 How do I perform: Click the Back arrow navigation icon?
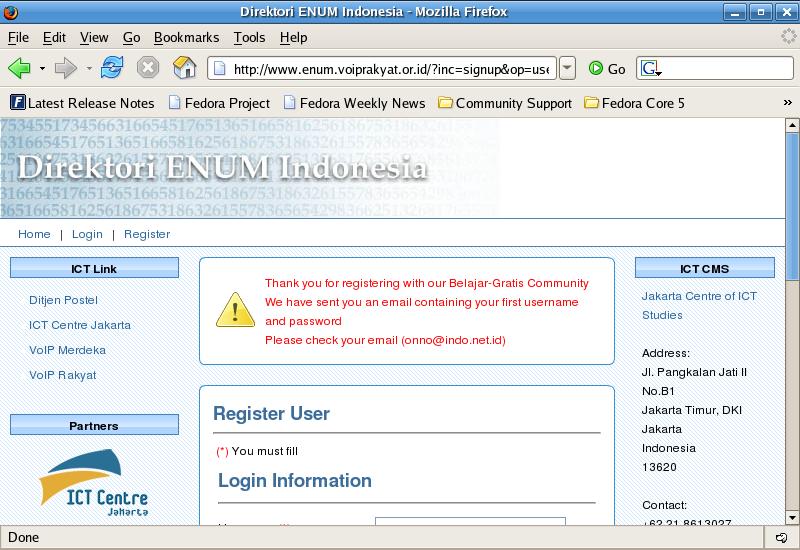pos(19,69)
